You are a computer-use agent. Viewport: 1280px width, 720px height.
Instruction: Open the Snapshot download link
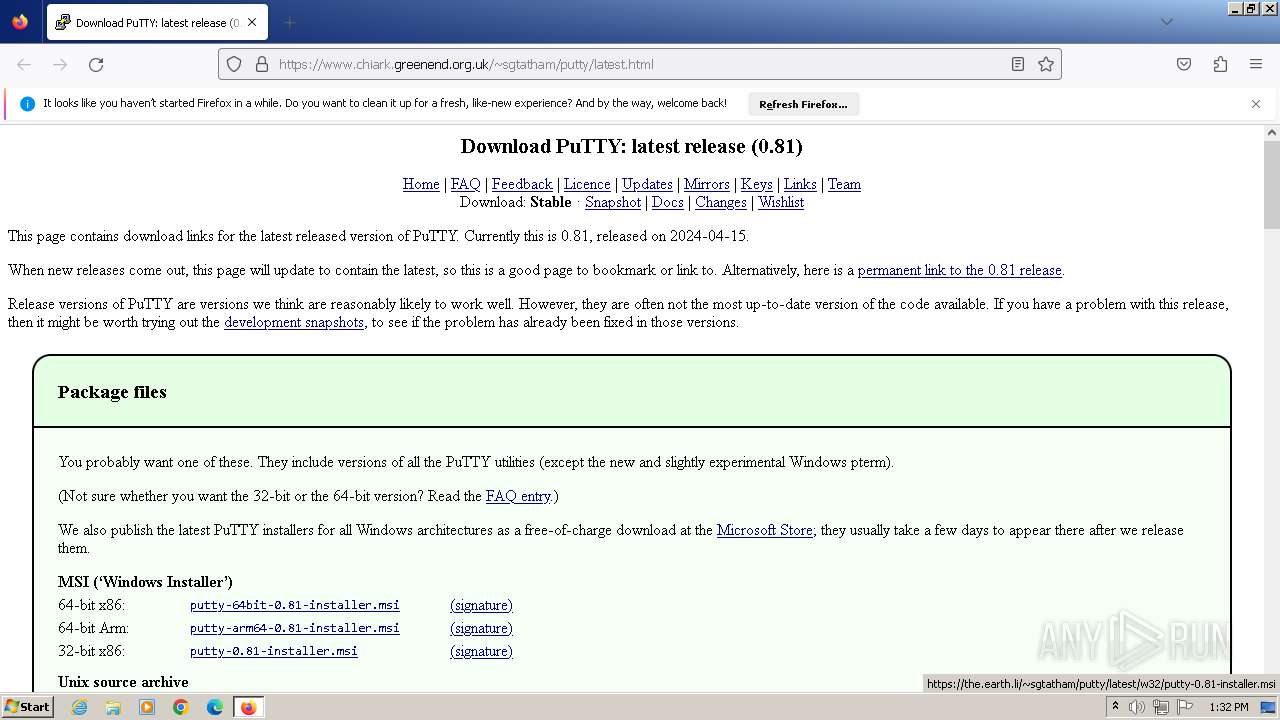coord(613,202)
